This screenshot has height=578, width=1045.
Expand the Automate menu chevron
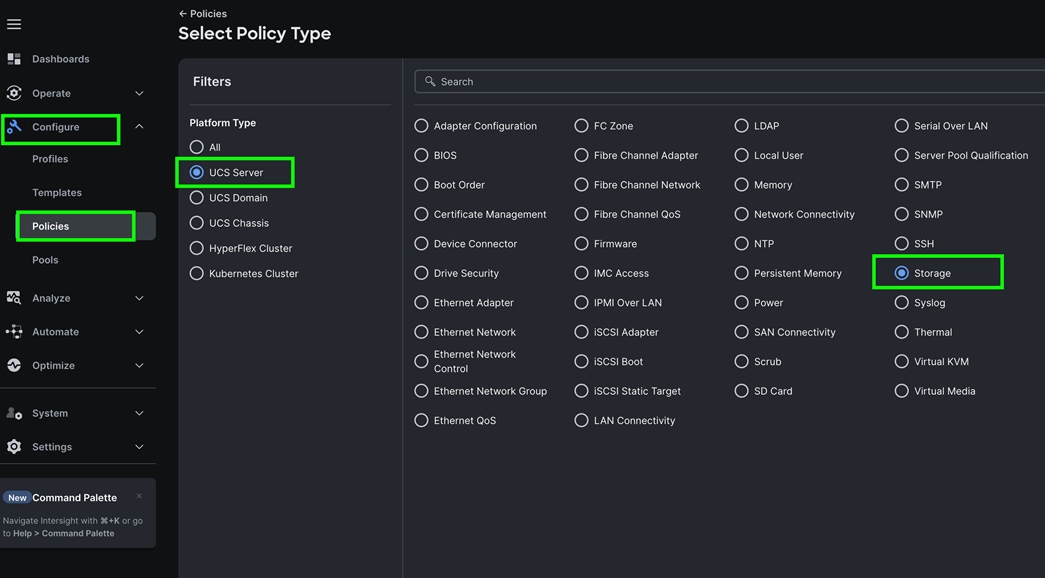tap(139, 331)
